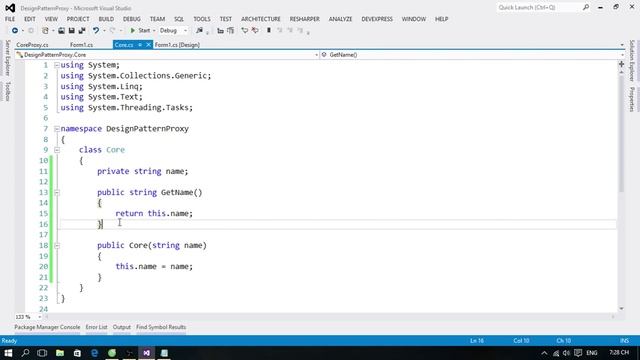Open the Windows Start menu

tap(8, 353)
